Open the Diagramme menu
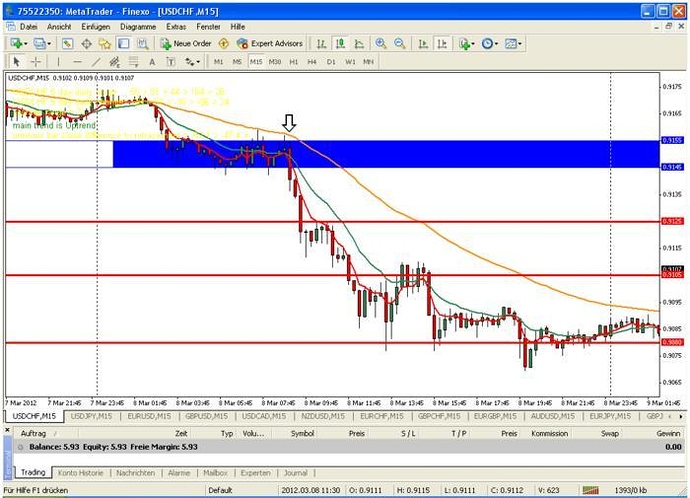This screenshot has height=498, width=690. (138, 27)
